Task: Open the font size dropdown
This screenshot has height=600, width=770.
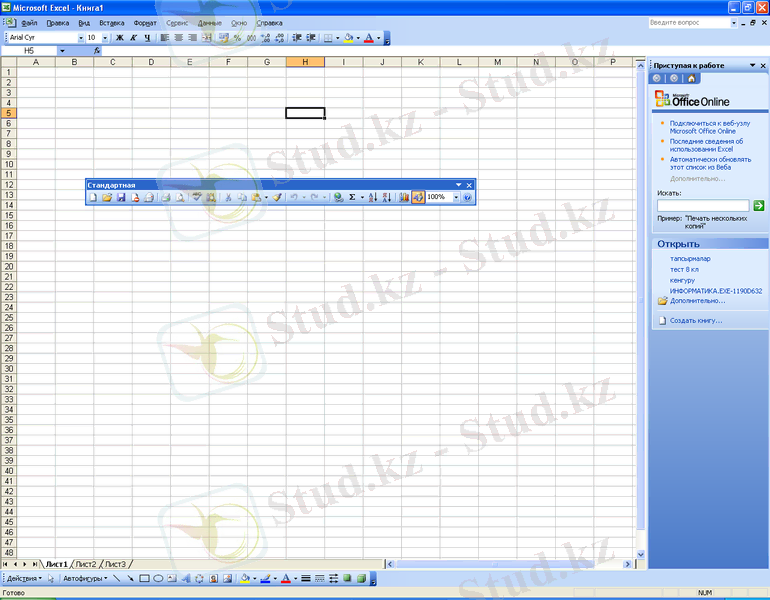Action: tap(106, 38)
